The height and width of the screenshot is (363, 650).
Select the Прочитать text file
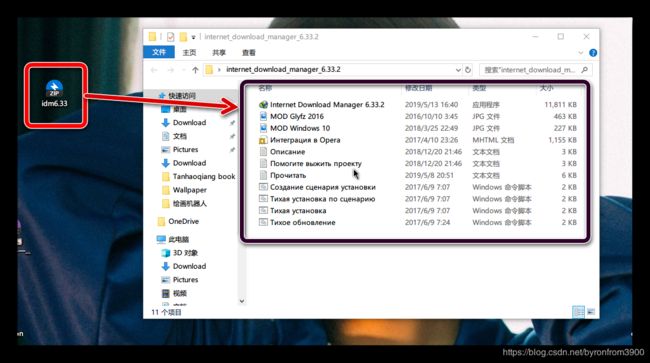point(288,175)
